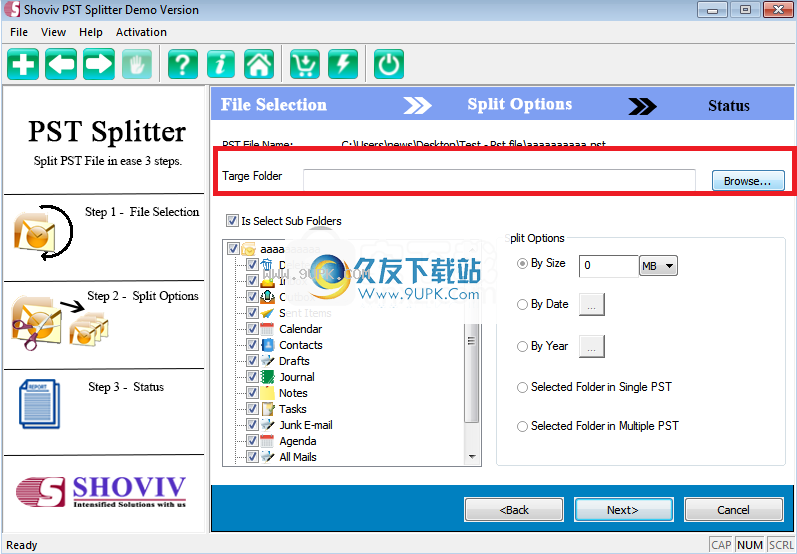This screenshot has height=554, width=797.
Task: Click the Browse... button
Action: point(748,181)
